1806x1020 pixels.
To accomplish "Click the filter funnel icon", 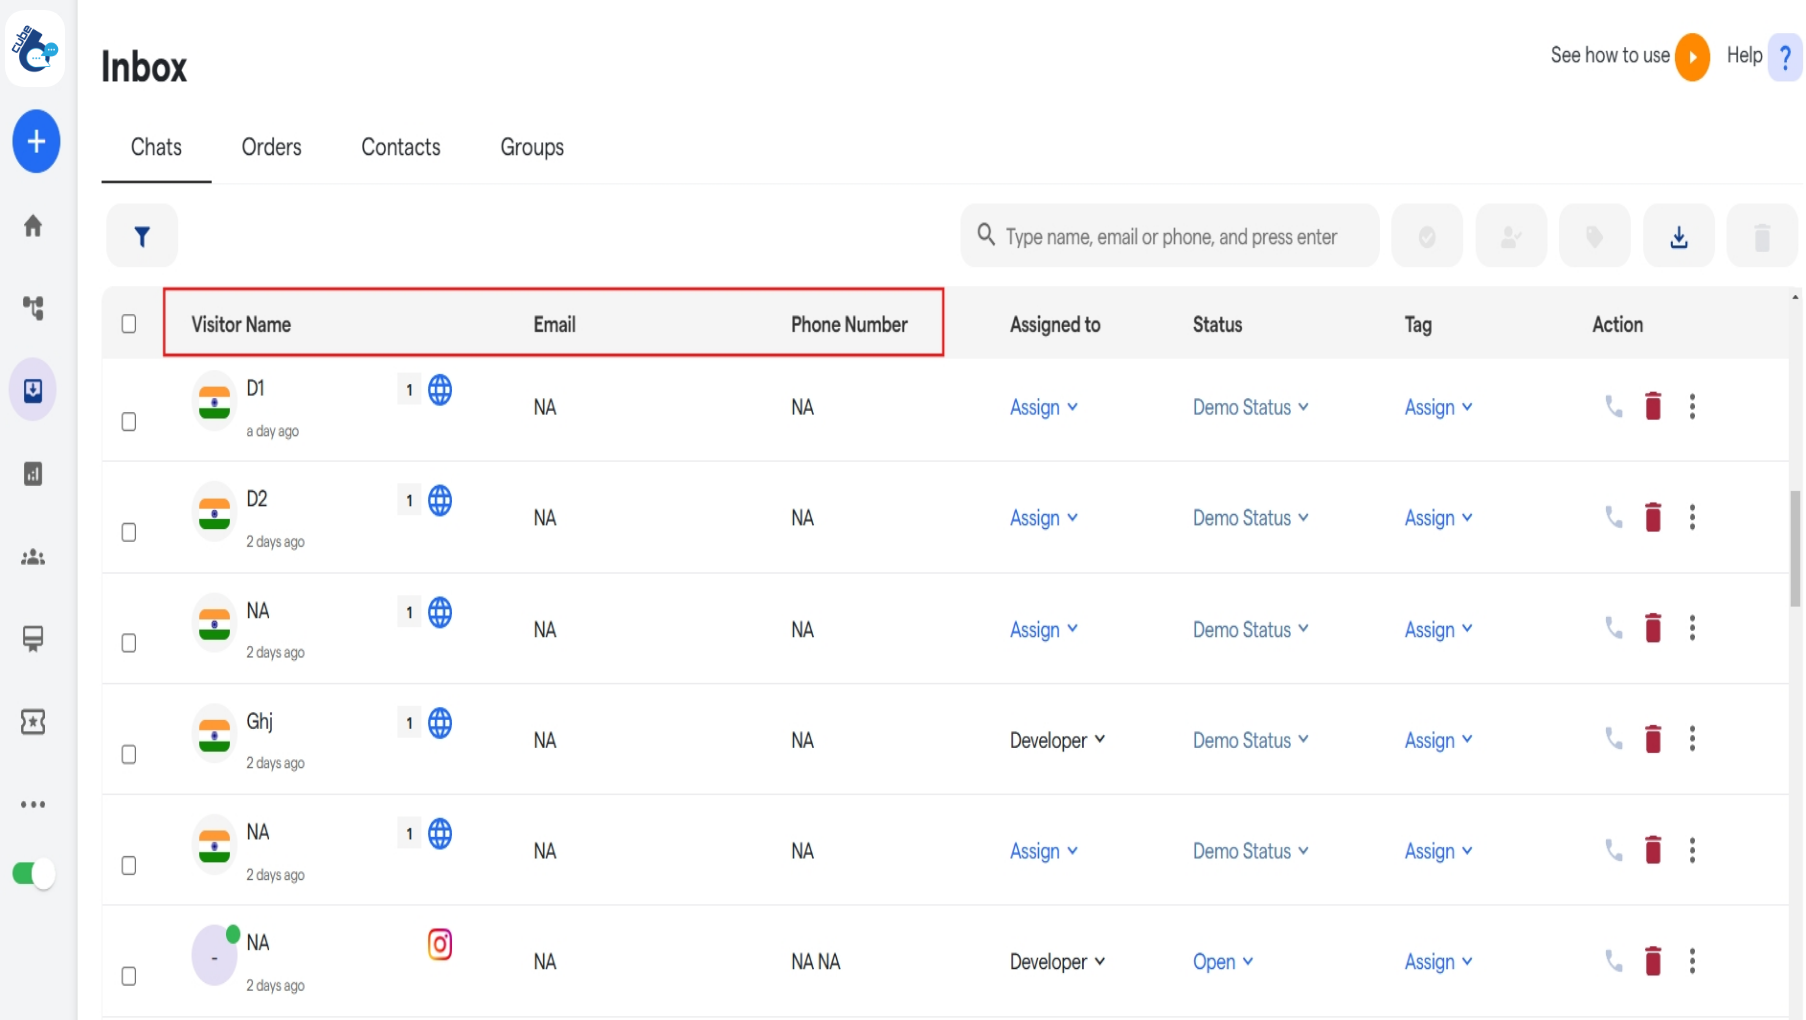I will (142, 236).
